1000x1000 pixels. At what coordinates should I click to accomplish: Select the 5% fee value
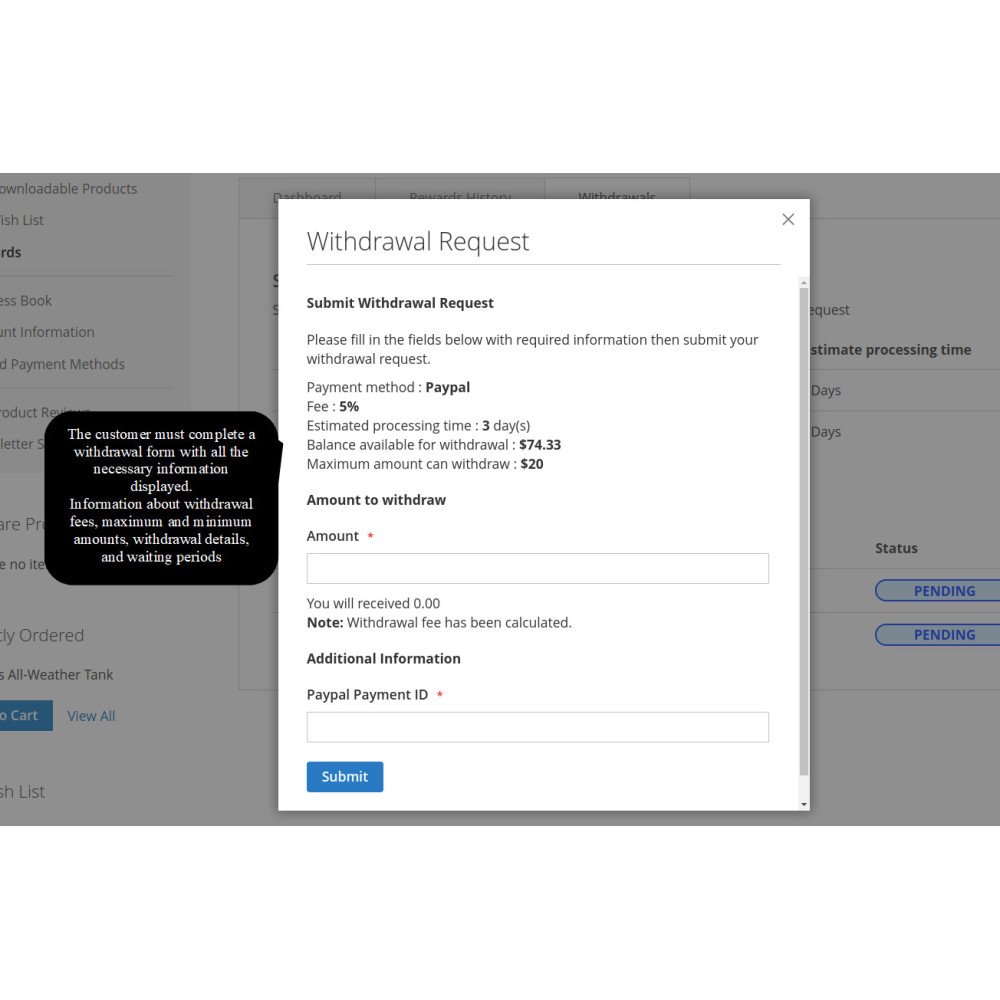349,406
